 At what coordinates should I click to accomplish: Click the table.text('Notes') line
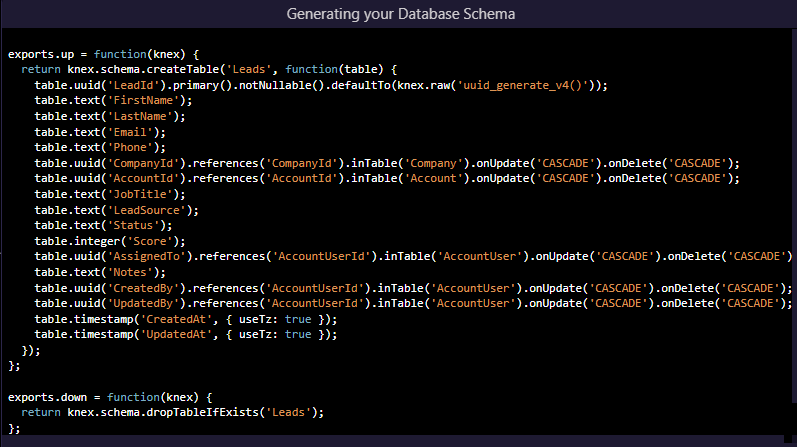tap(100, 272)
